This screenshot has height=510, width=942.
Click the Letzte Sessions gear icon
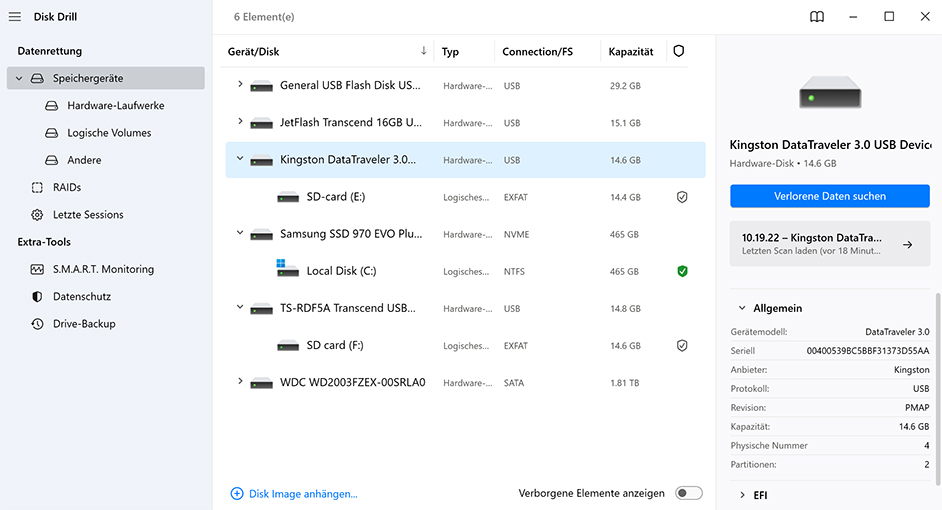[x=37, y=214]
